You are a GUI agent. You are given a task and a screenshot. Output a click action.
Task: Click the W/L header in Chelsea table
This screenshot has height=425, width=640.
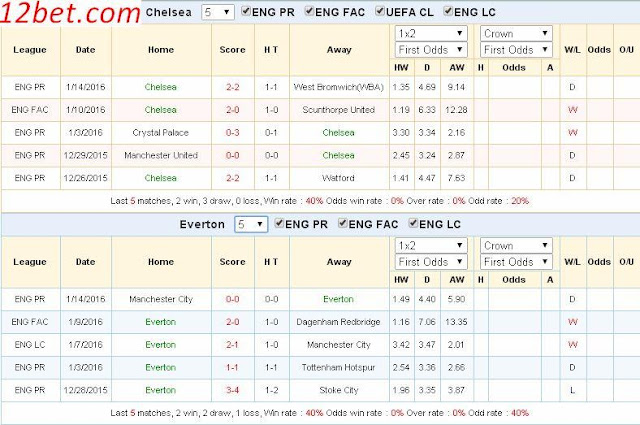click(x=572, y=50)
